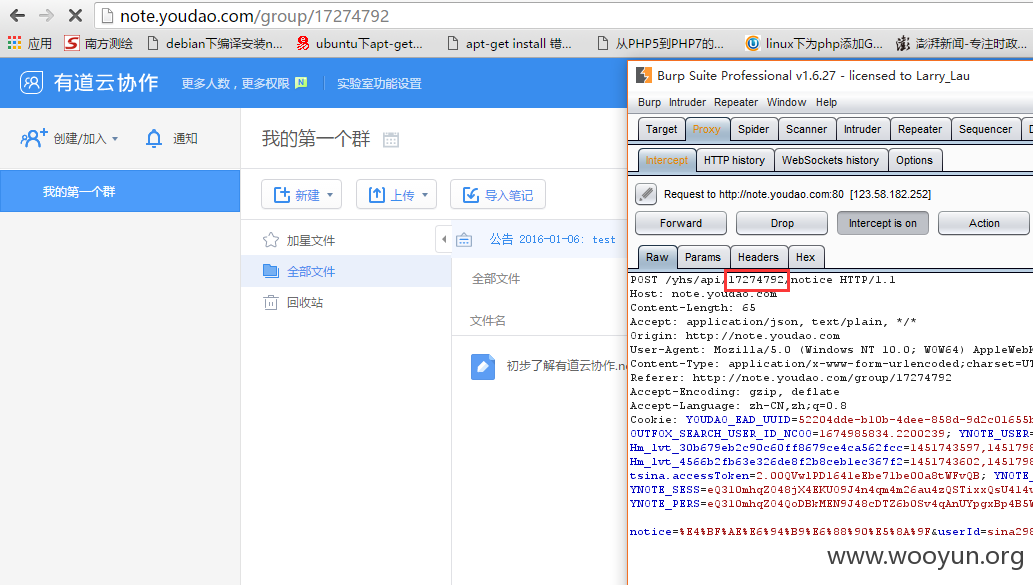Screen dimensions: 1033x585
Task: Open Help menu in Burp Suite
Action: [826, 102]
